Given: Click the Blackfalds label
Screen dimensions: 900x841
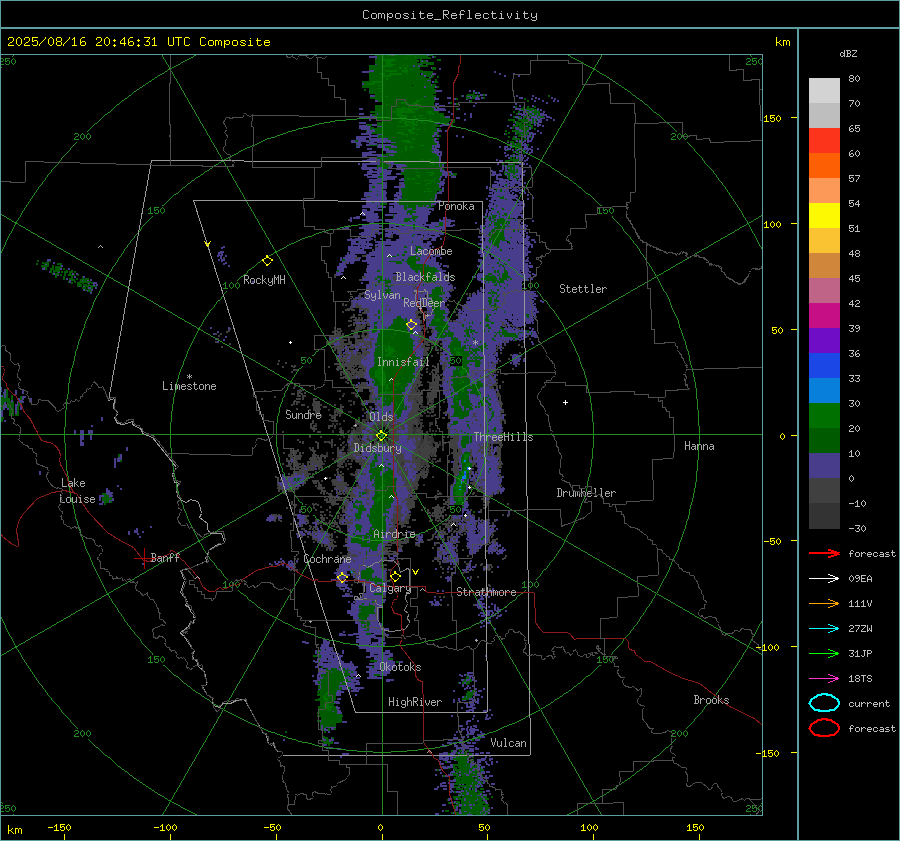Looking at the screenshot, I should pyautogui.click(x=425, y=277).
